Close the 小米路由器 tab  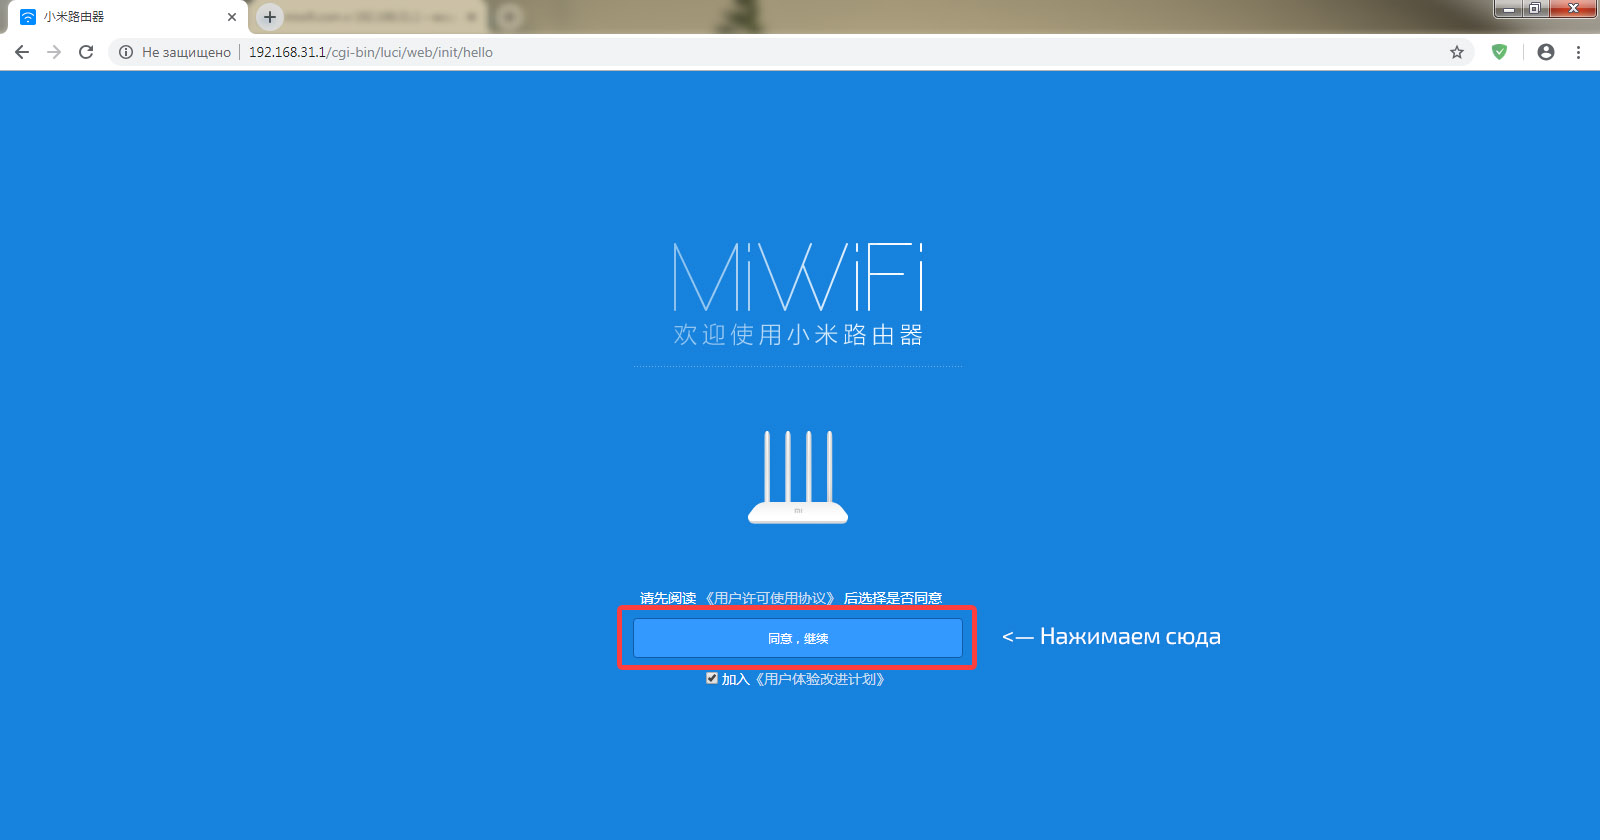pos(232,17)
